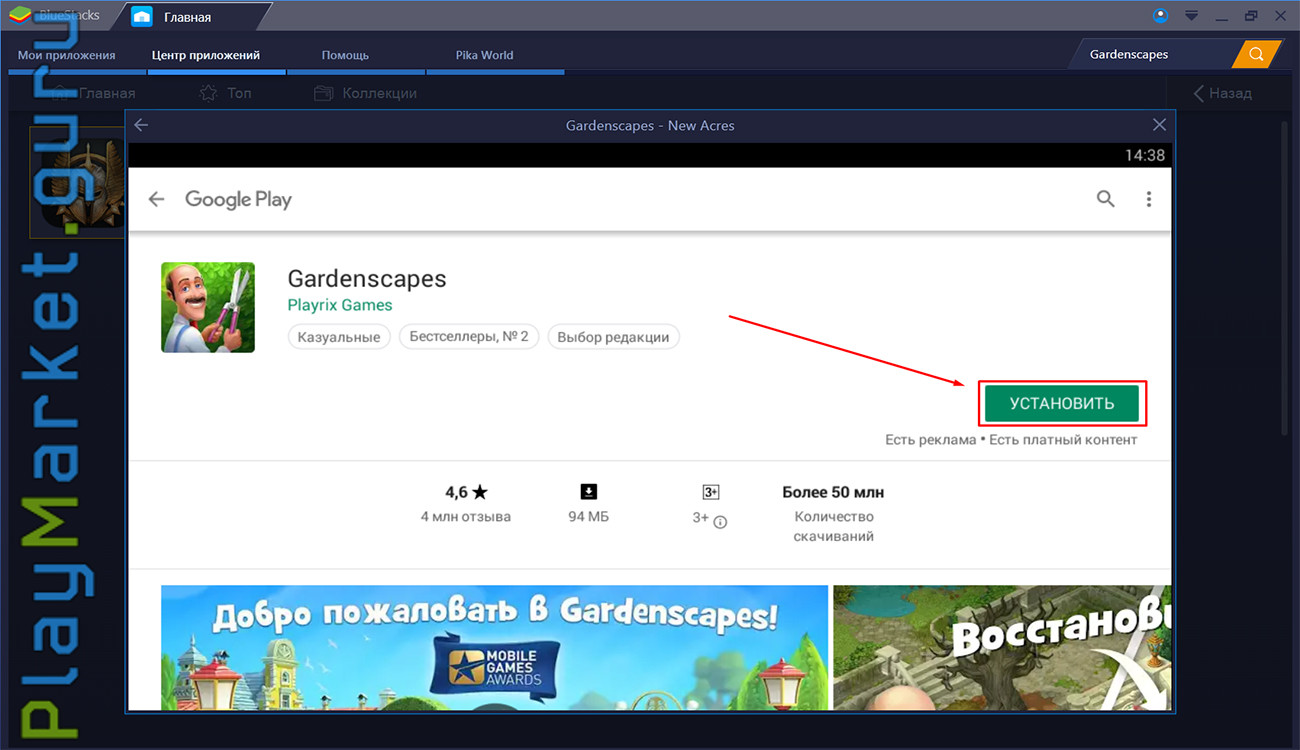
Task: Open the Playrix Games developer link
Action: (x=340, y=305)
